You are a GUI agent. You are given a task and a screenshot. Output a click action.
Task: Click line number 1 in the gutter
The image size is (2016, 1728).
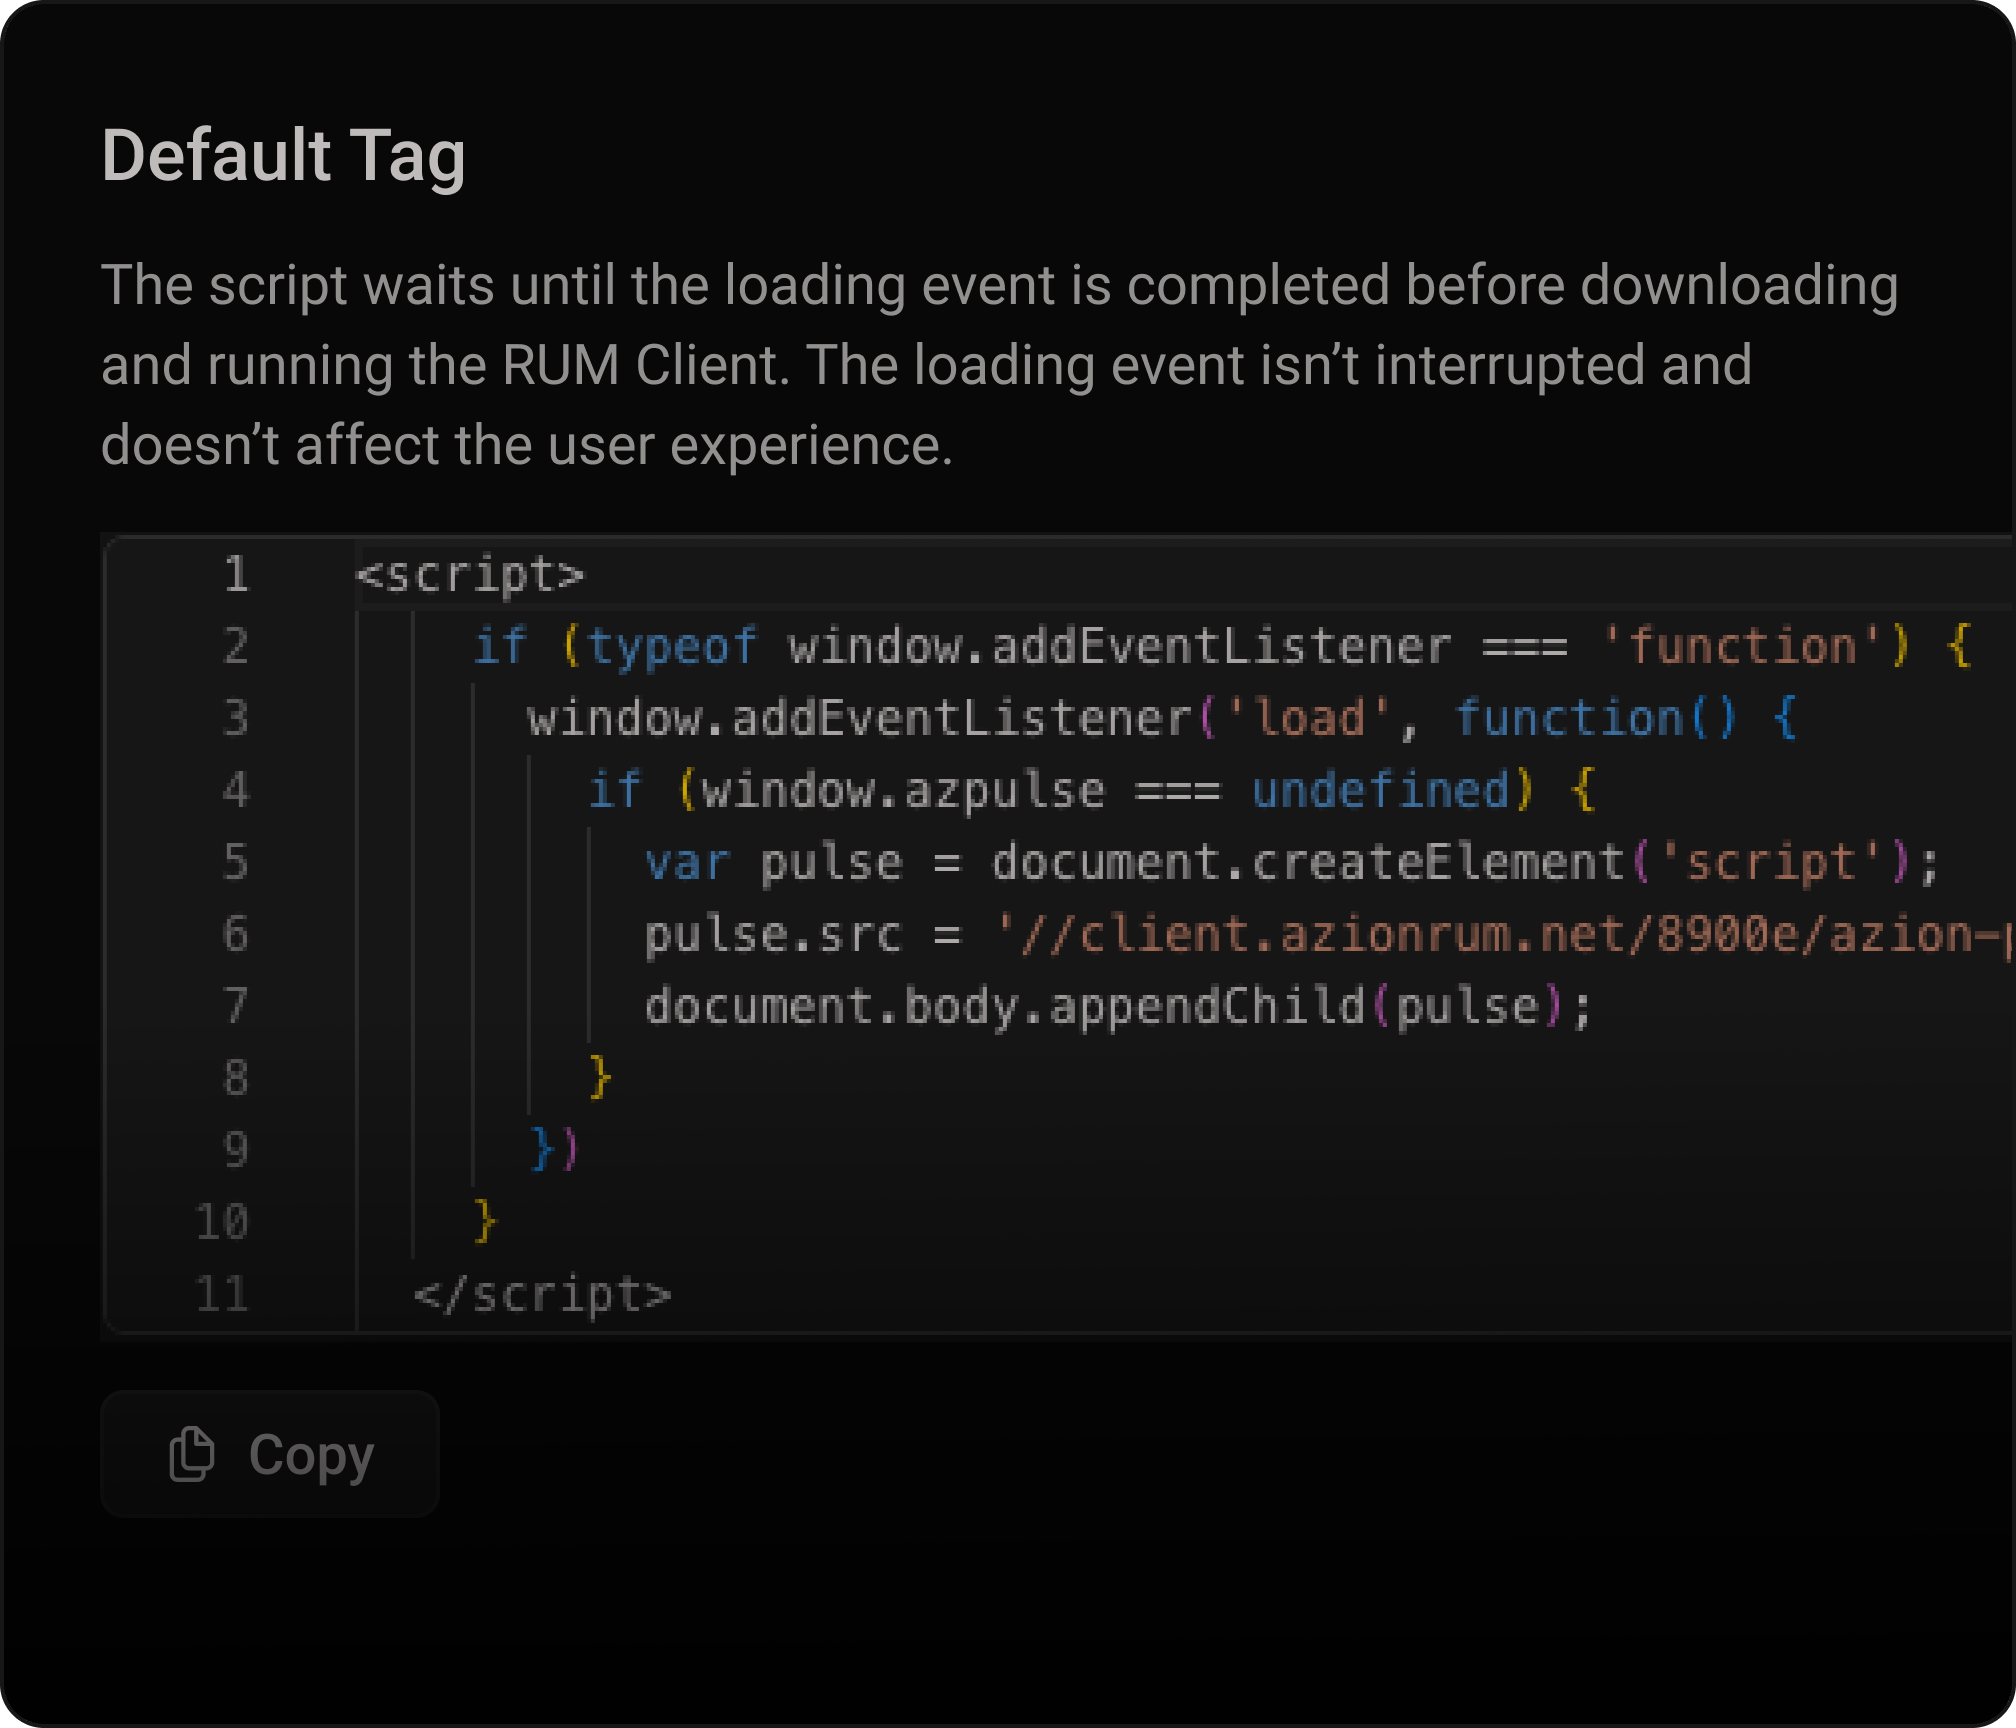point(236,575)
